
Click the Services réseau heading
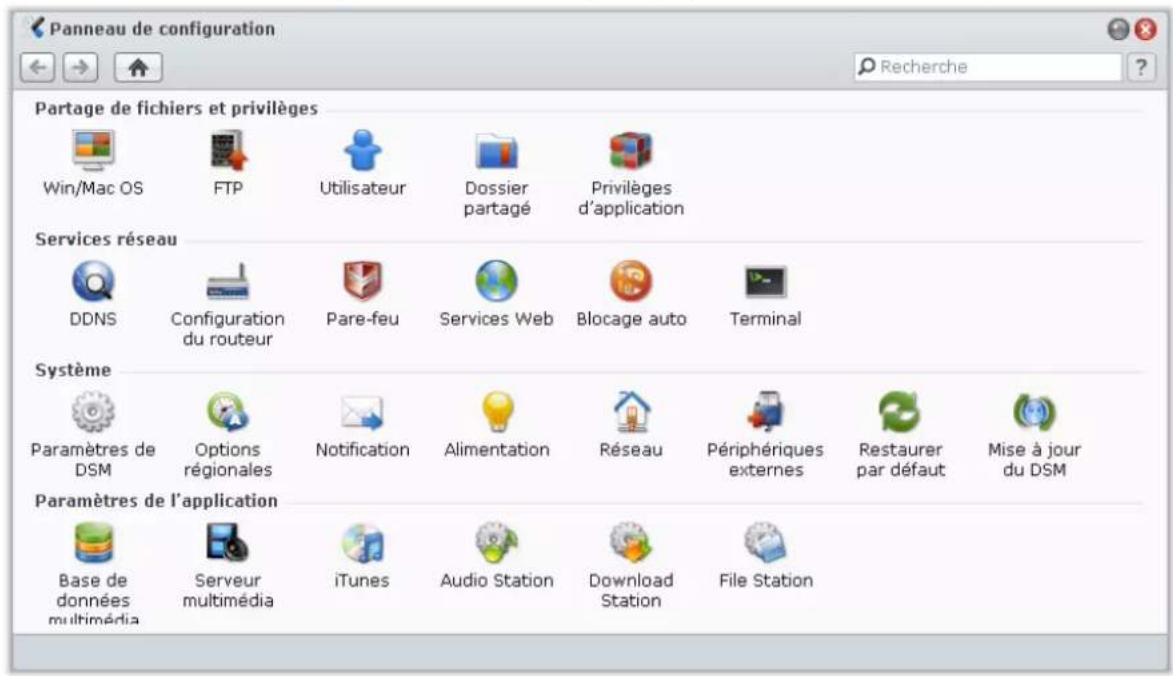106,239
